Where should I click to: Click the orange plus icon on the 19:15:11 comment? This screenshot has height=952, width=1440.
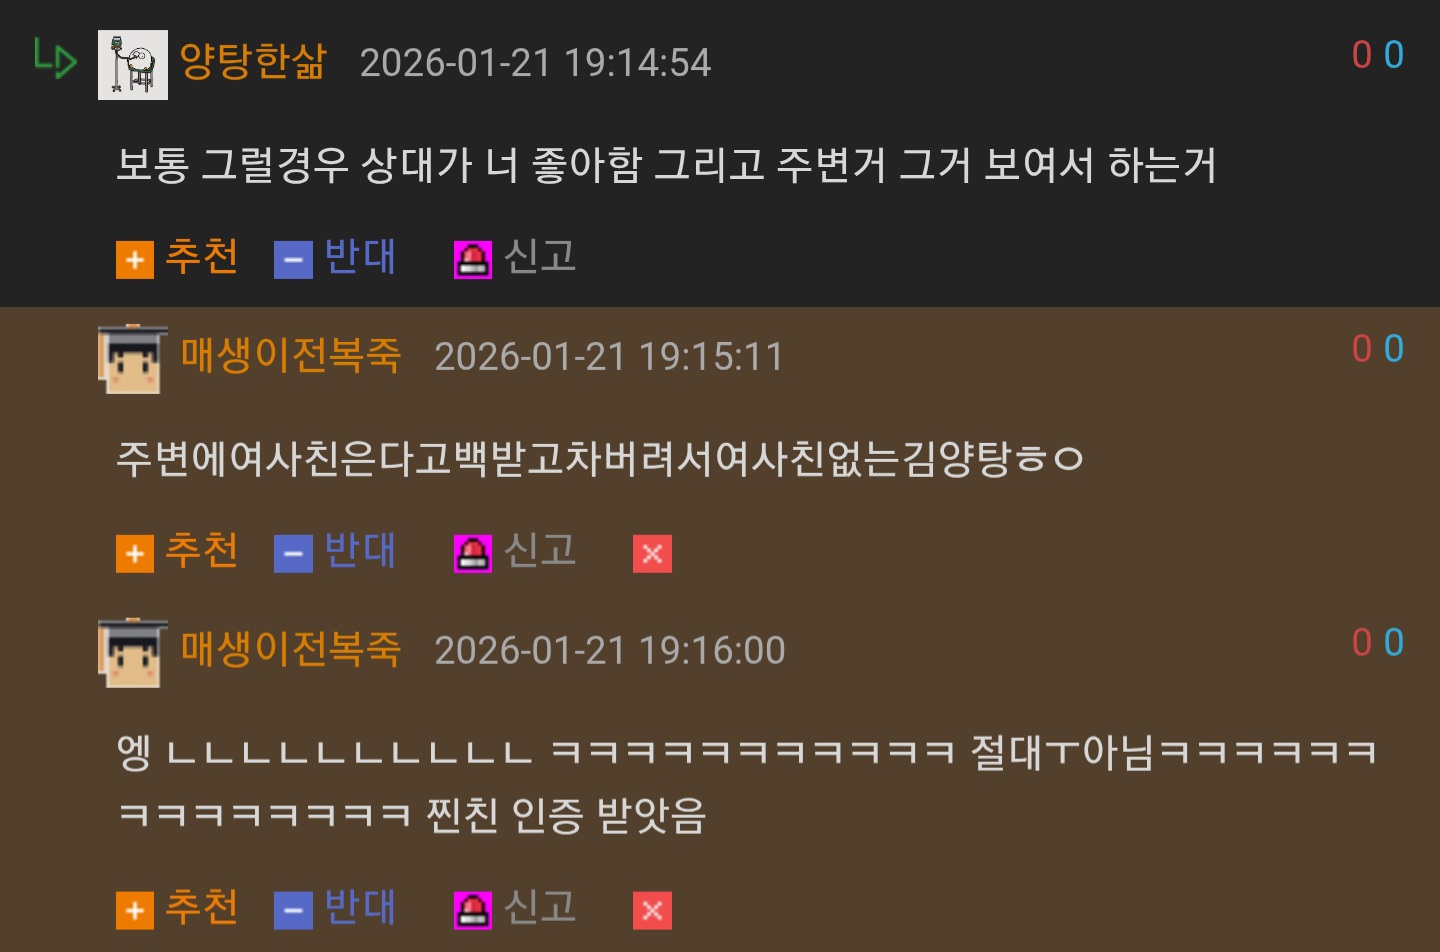tap(135, 554)
